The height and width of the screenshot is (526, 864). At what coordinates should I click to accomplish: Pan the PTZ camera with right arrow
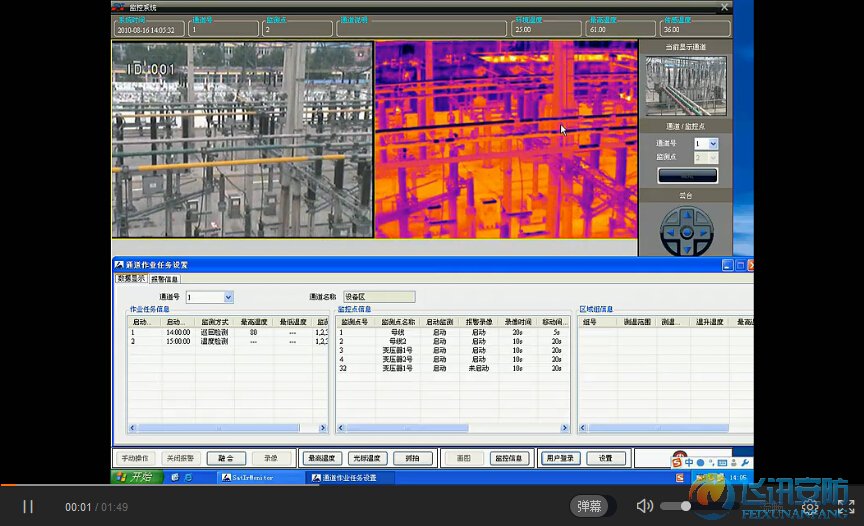point(704,233)
